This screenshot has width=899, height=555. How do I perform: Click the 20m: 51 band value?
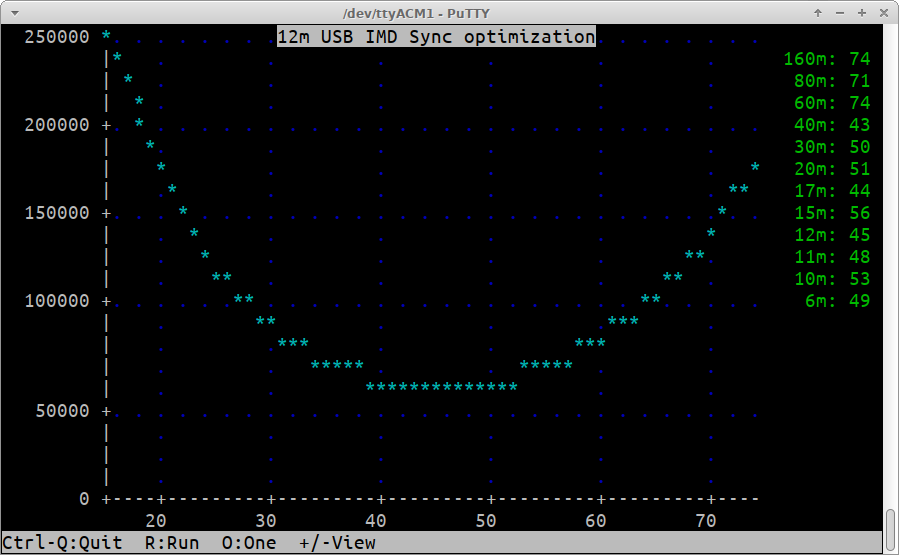click(831, 169)
